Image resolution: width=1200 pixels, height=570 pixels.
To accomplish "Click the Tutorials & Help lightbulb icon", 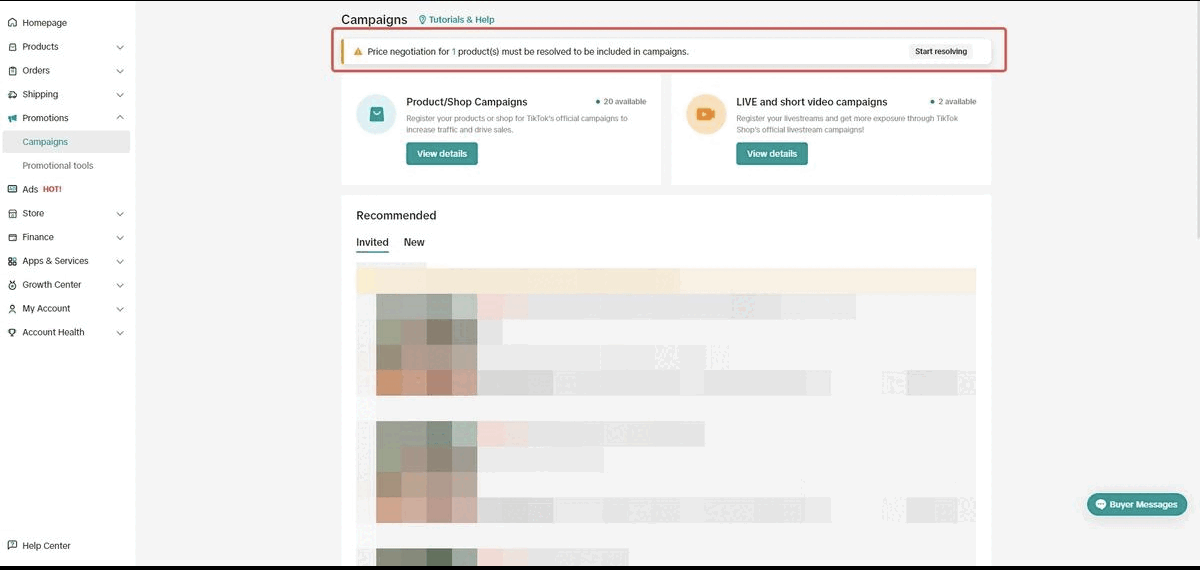I will pyautogui.click(x=422, y=20).
